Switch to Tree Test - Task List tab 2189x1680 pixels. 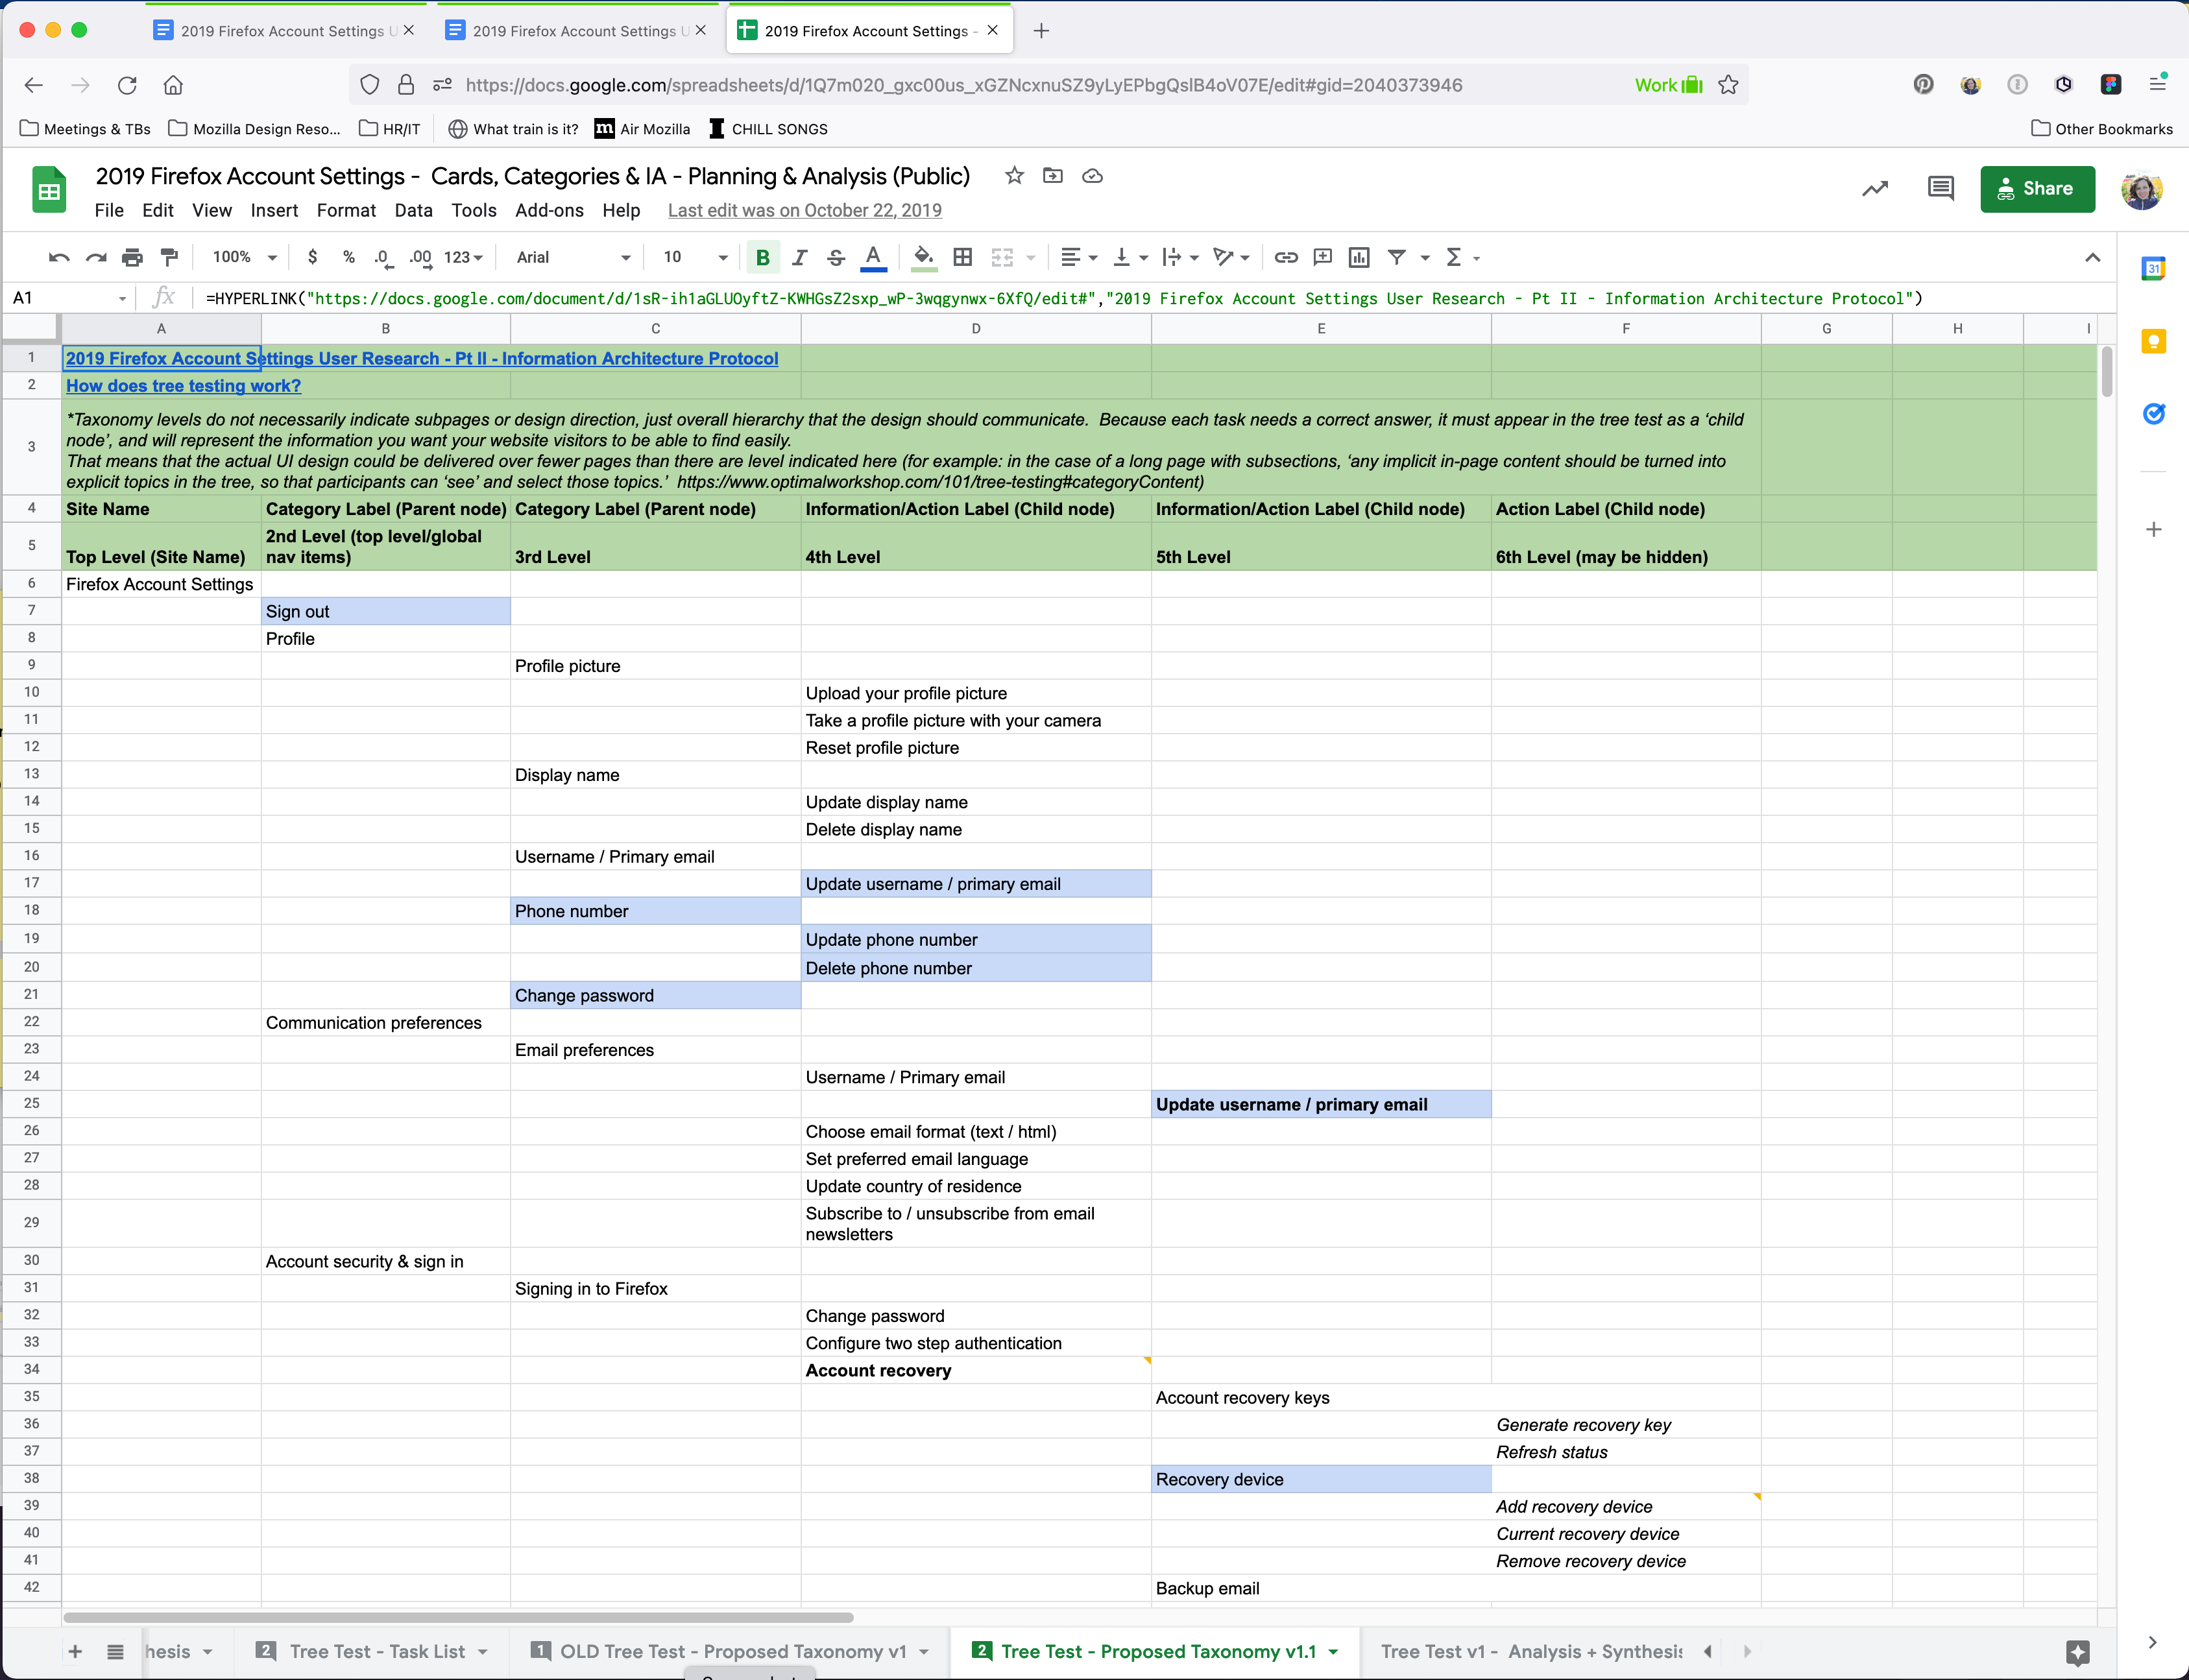pyautogui.click(x=376, y=1651)
